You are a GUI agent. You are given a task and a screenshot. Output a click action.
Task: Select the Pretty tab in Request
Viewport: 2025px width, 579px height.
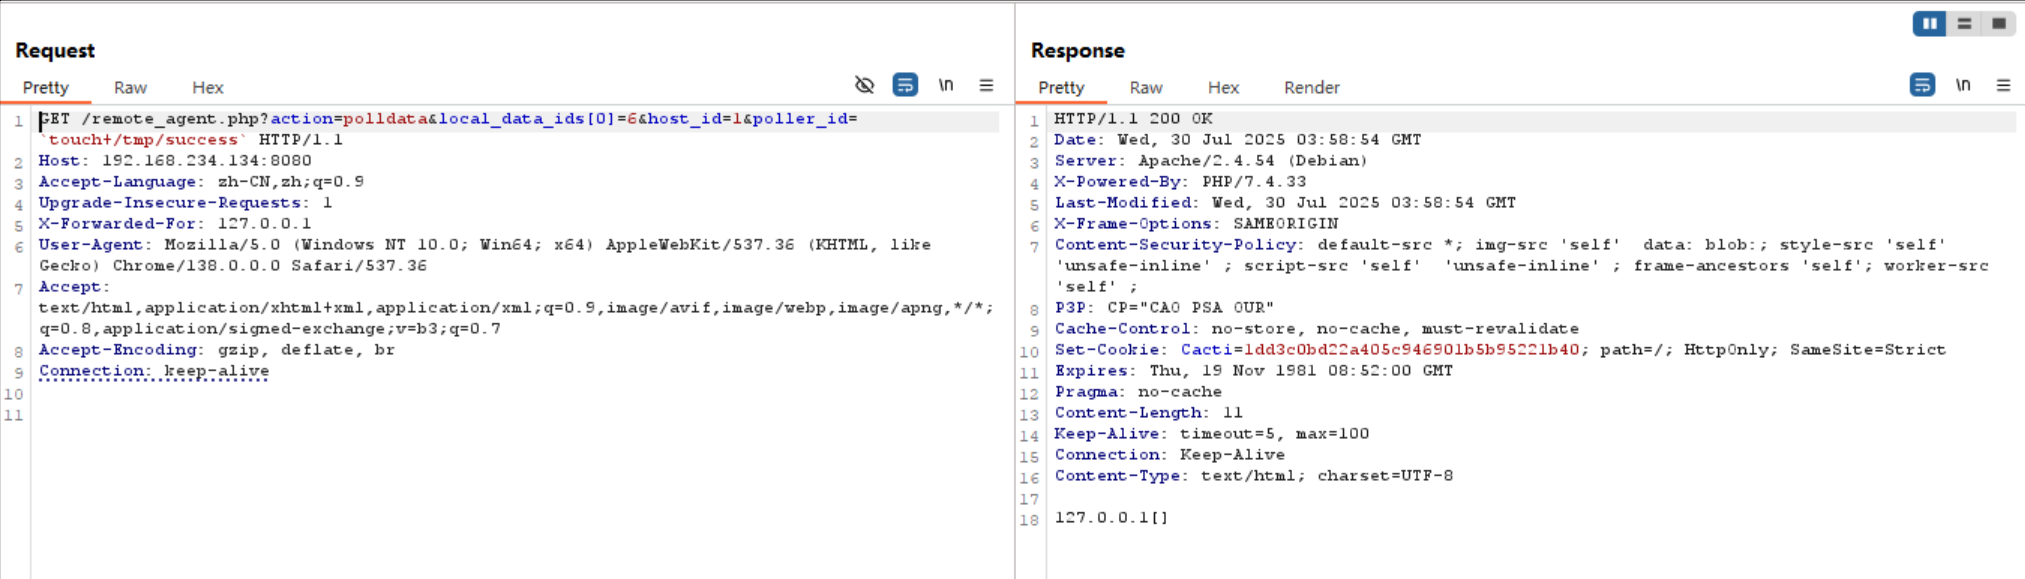[x=46, y=87]
